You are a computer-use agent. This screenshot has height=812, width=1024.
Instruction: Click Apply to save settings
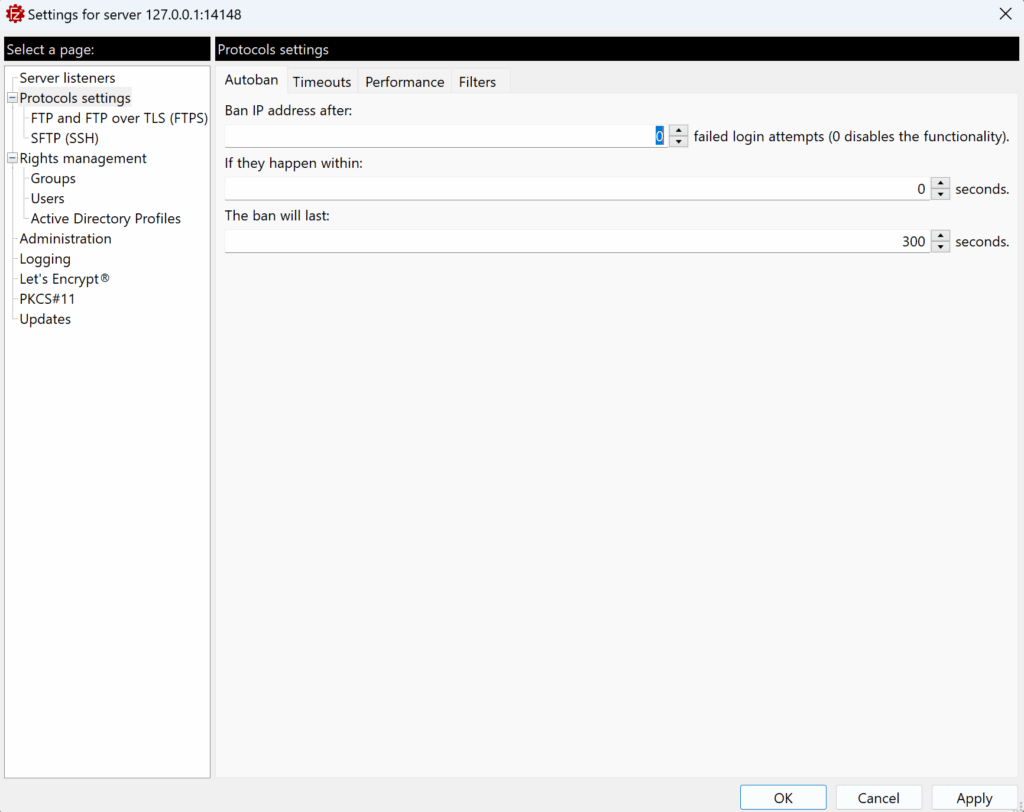click(x=973, y=798)
